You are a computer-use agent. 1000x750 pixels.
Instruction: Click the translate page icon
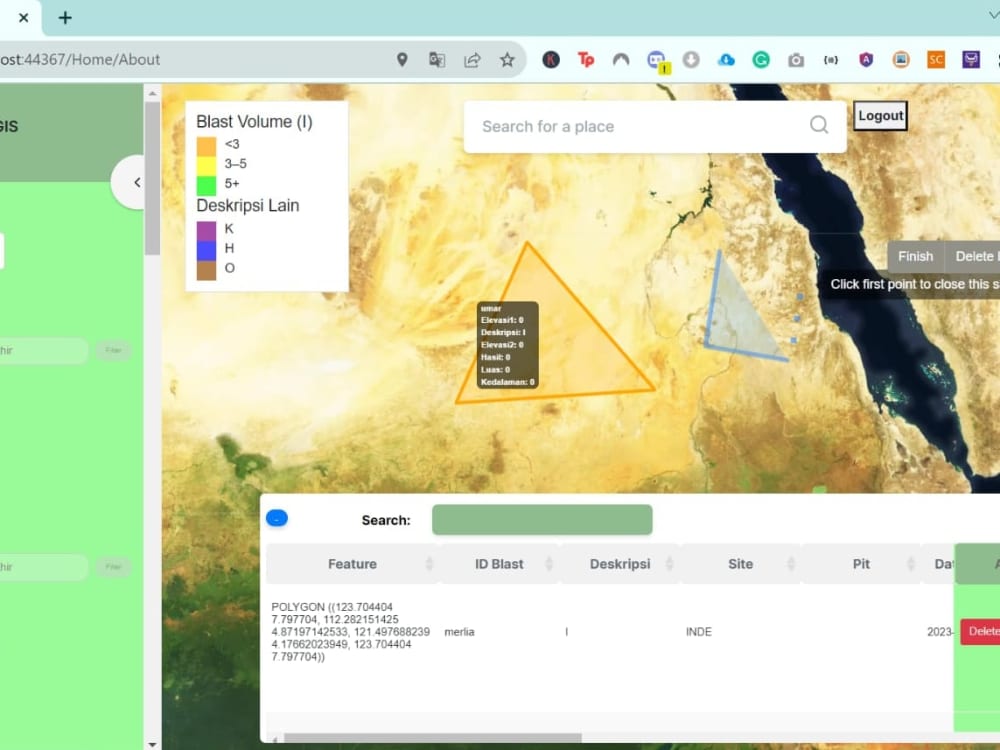pos(437,60)
